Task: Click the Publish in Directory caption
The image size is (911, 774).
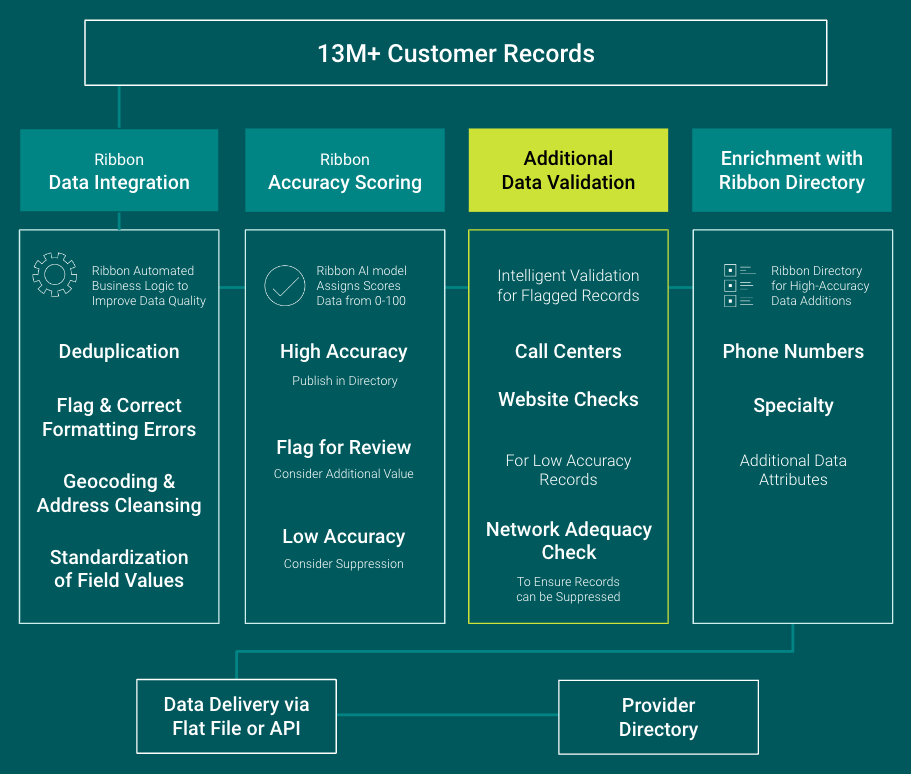Action: tap(345, 381)
